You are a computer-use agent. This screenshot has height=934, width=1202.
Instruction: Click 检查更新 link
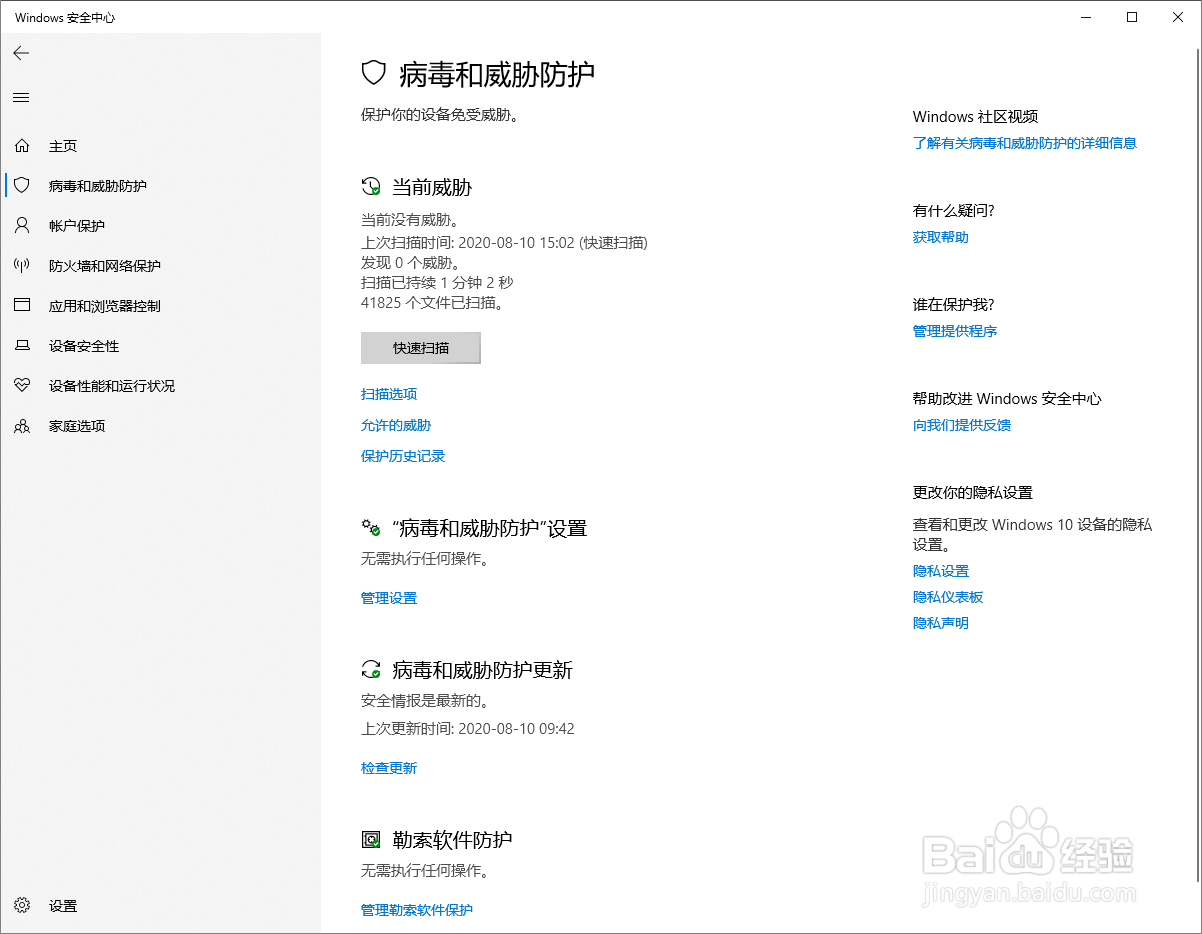click(389, 768)
